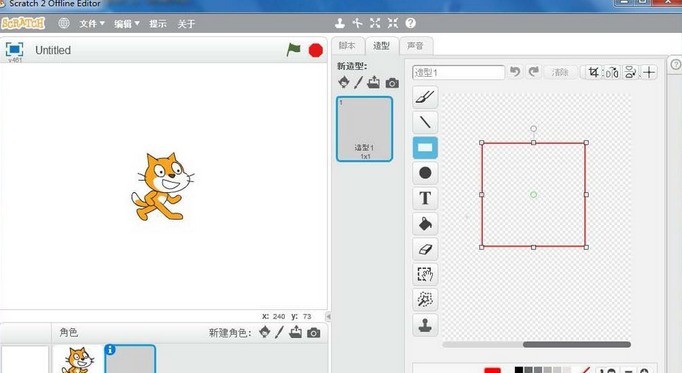Image resolution: width=682 pixels, height=373 pixels.
Task: Pick the black color swatch
Action: (518, 370)
